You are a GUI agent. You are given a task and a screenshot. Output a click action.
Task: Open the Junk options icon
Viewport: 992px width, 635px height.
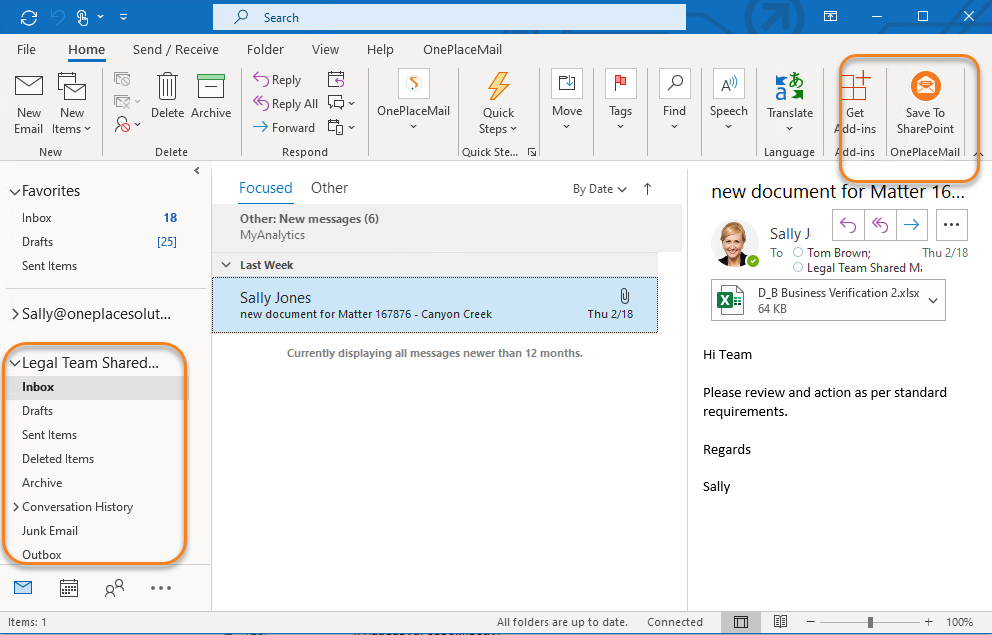point(127,125)
